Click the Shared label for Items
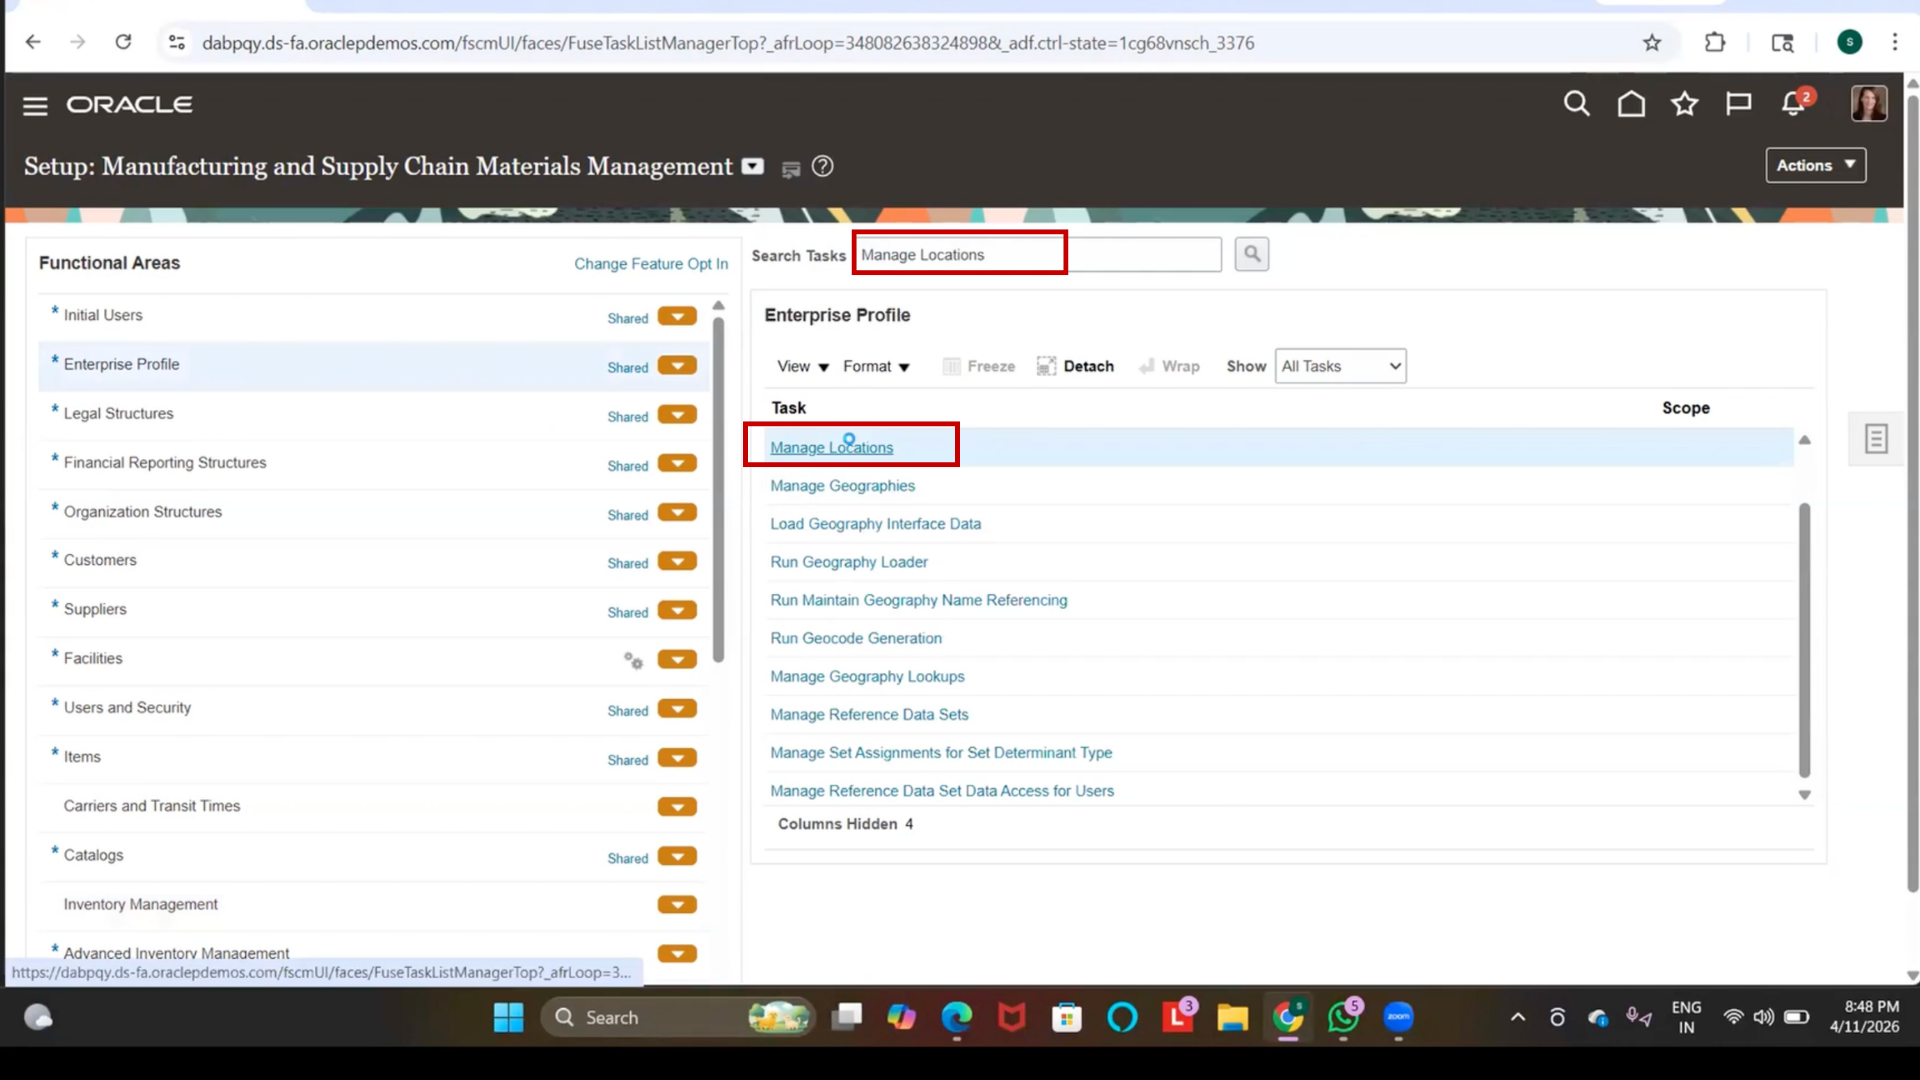Viewport: 1920px width, 1080px height. click(627, 760)
